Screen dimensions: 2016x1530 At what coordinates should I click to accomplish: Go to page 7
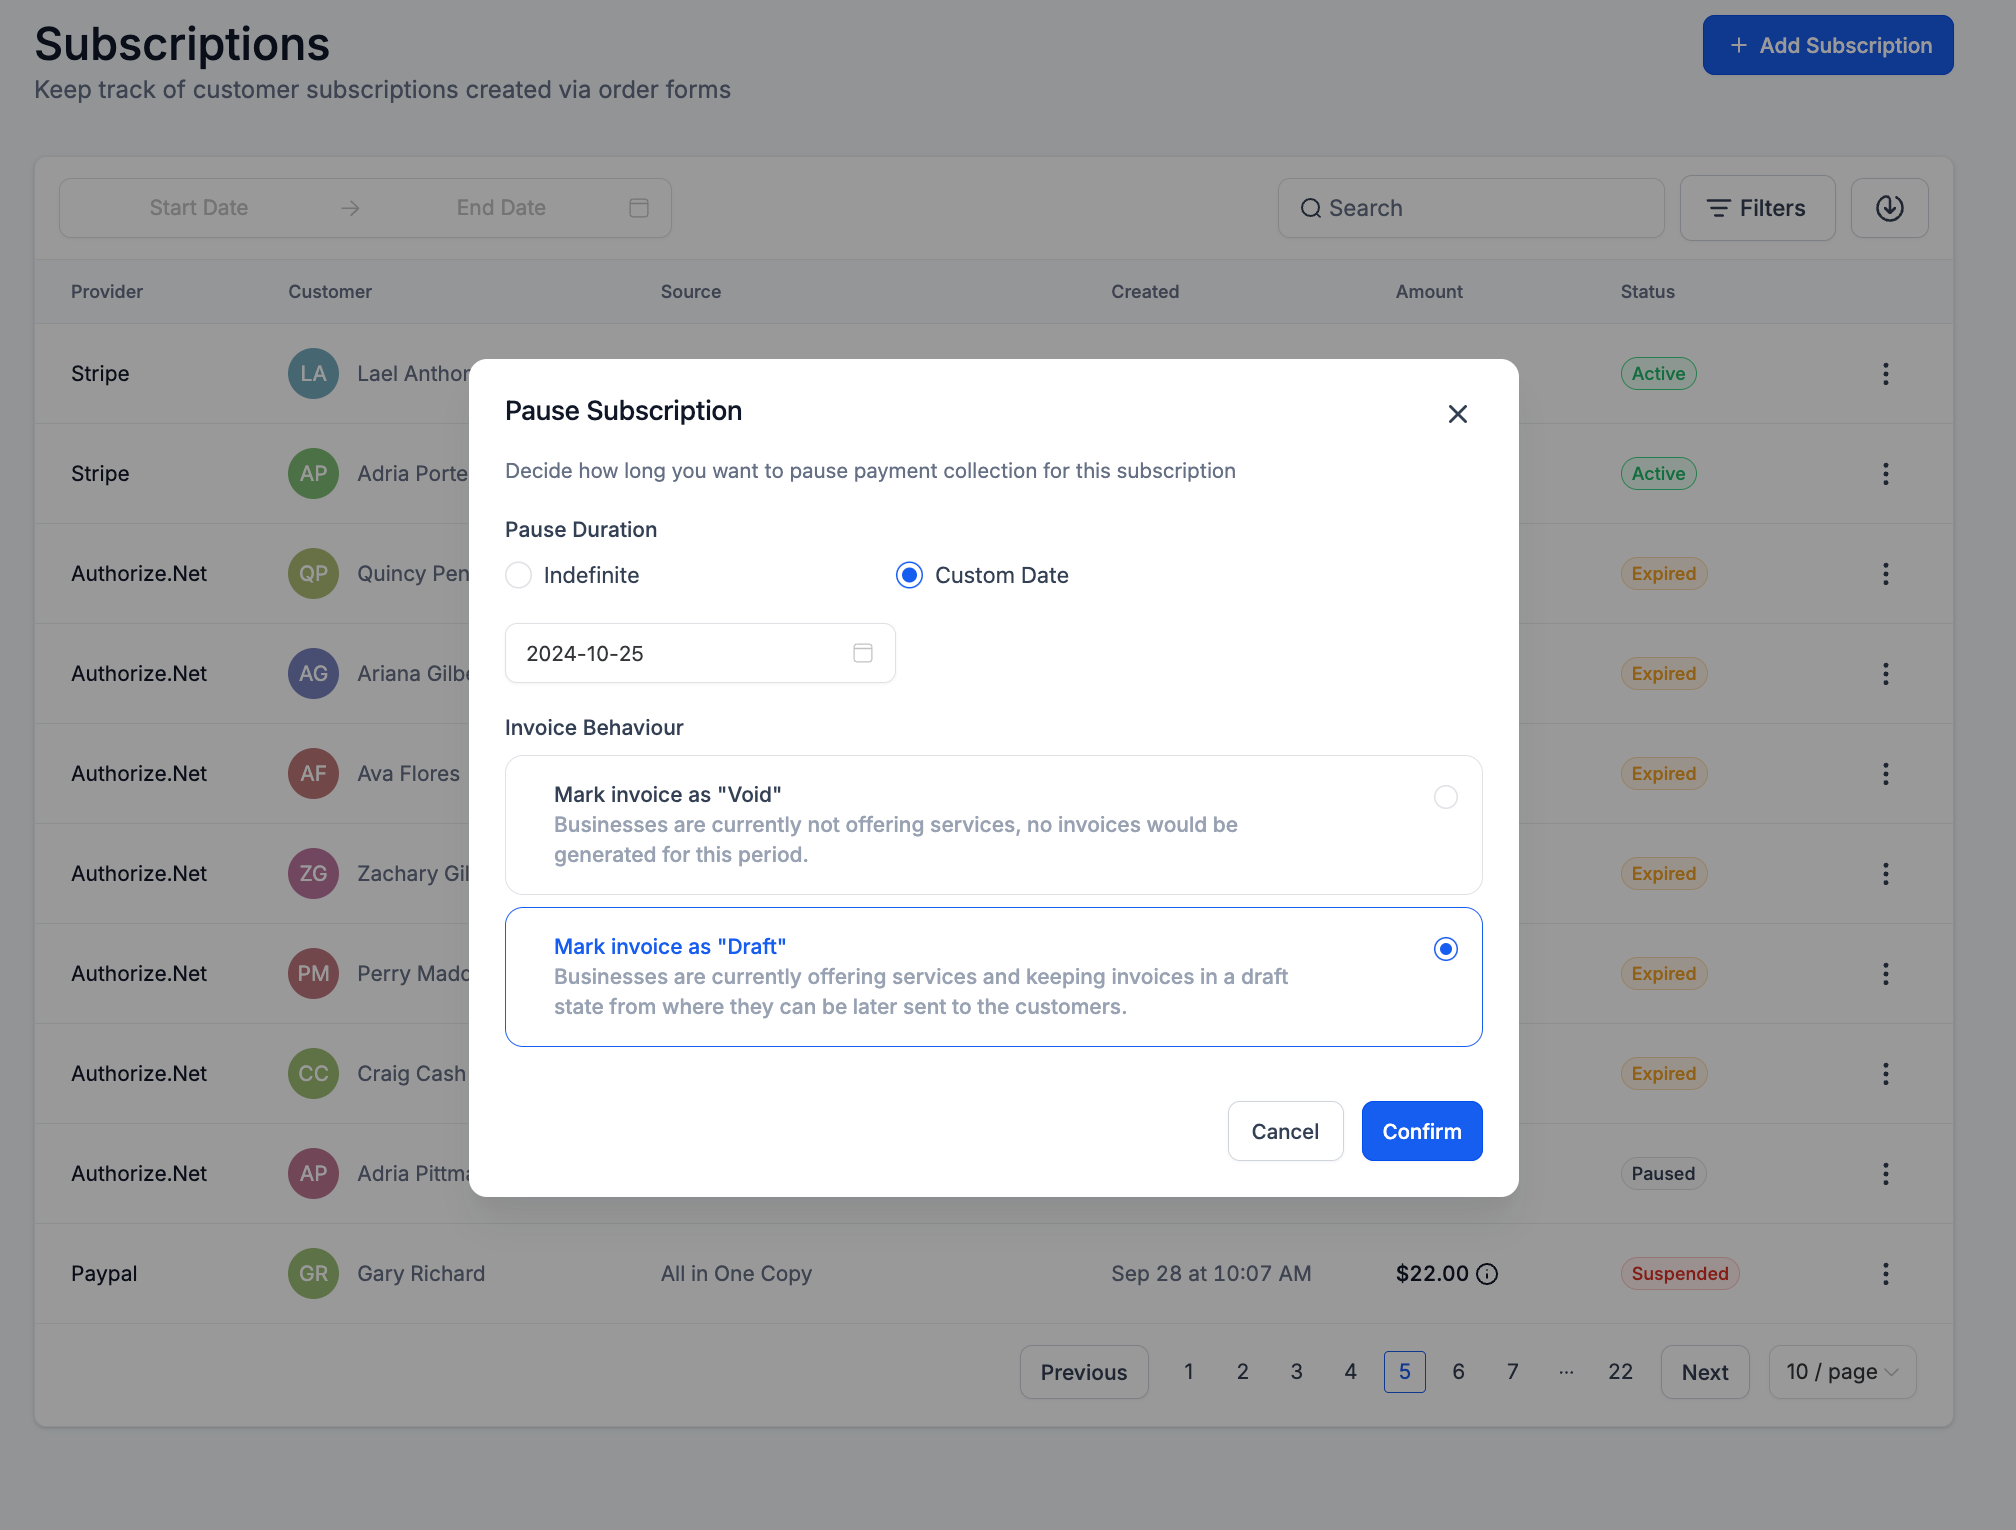click(x=1512, y=1372)
